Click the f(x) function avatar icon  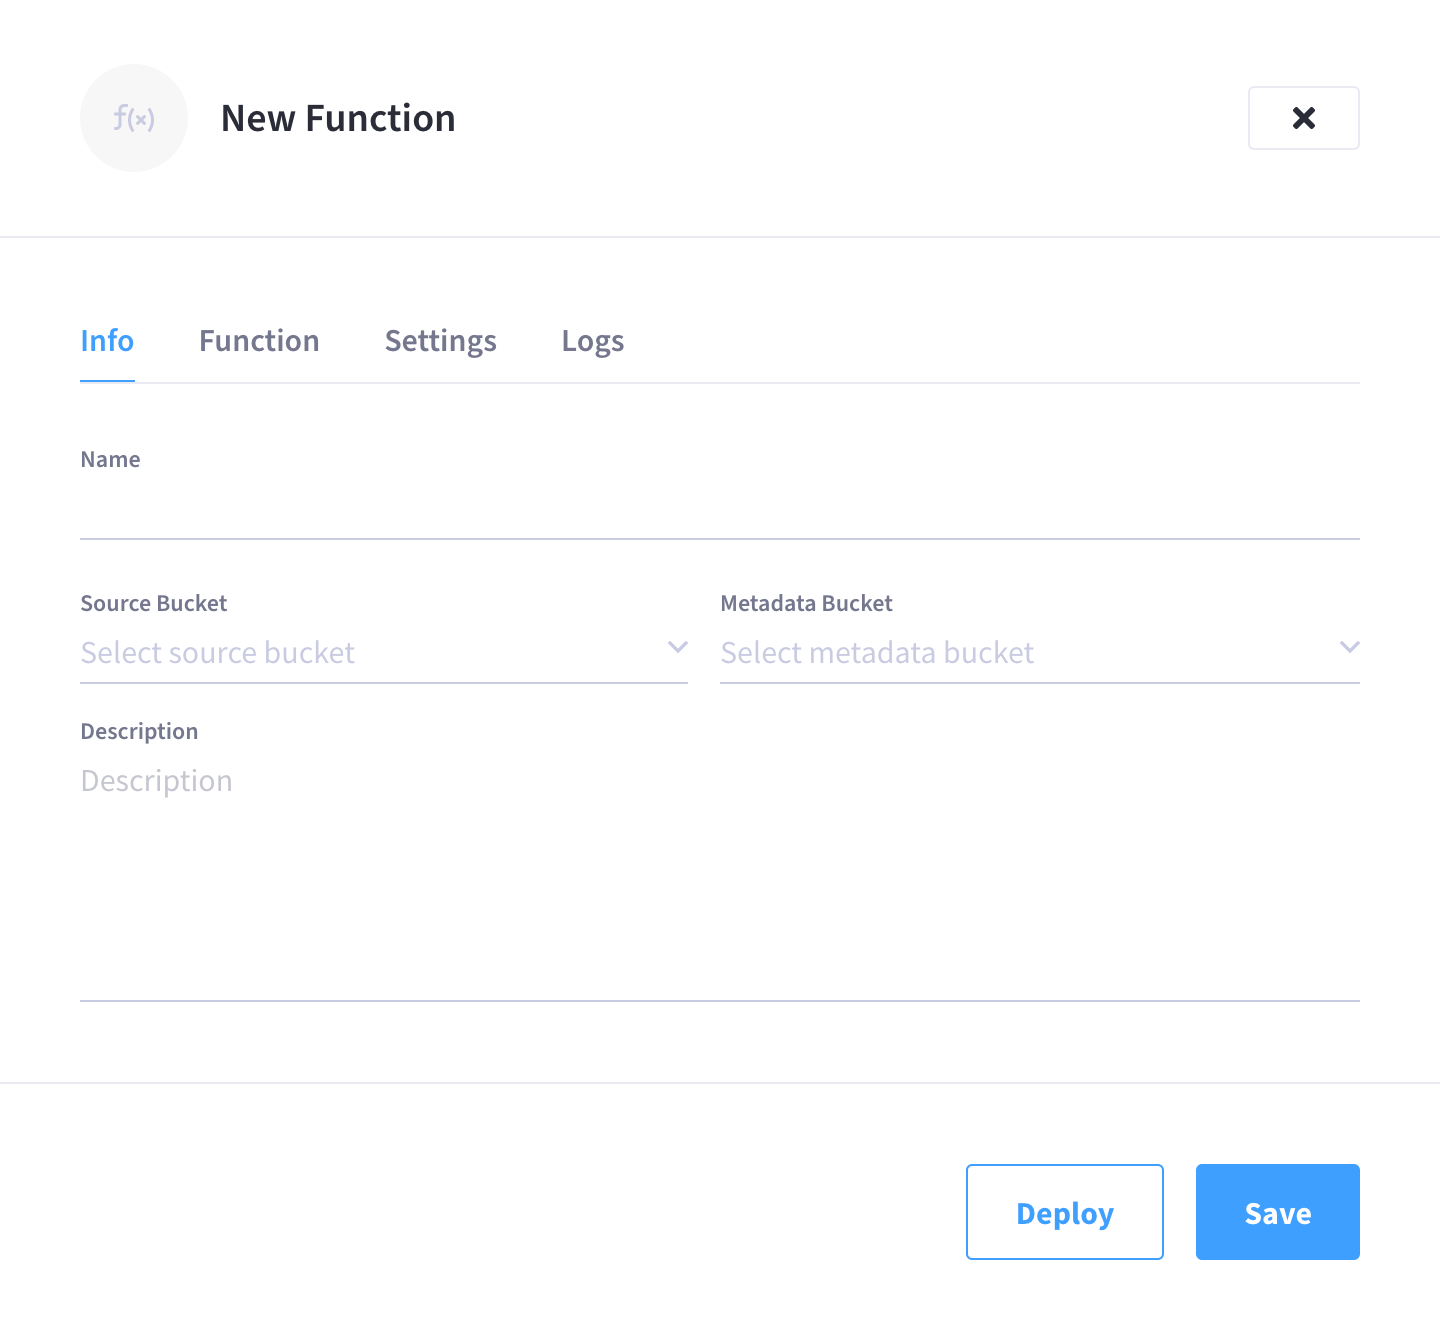[134, 118]
